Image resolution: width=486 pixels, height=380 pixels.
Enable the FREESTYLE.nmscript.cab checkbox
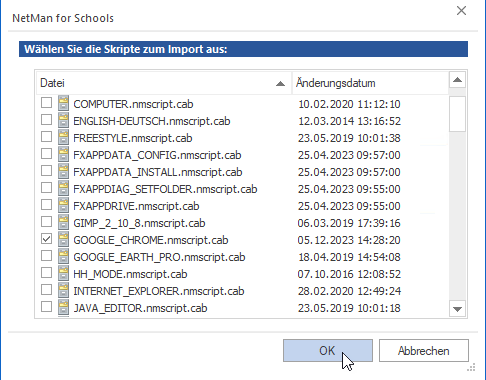(x=47, y=137)
